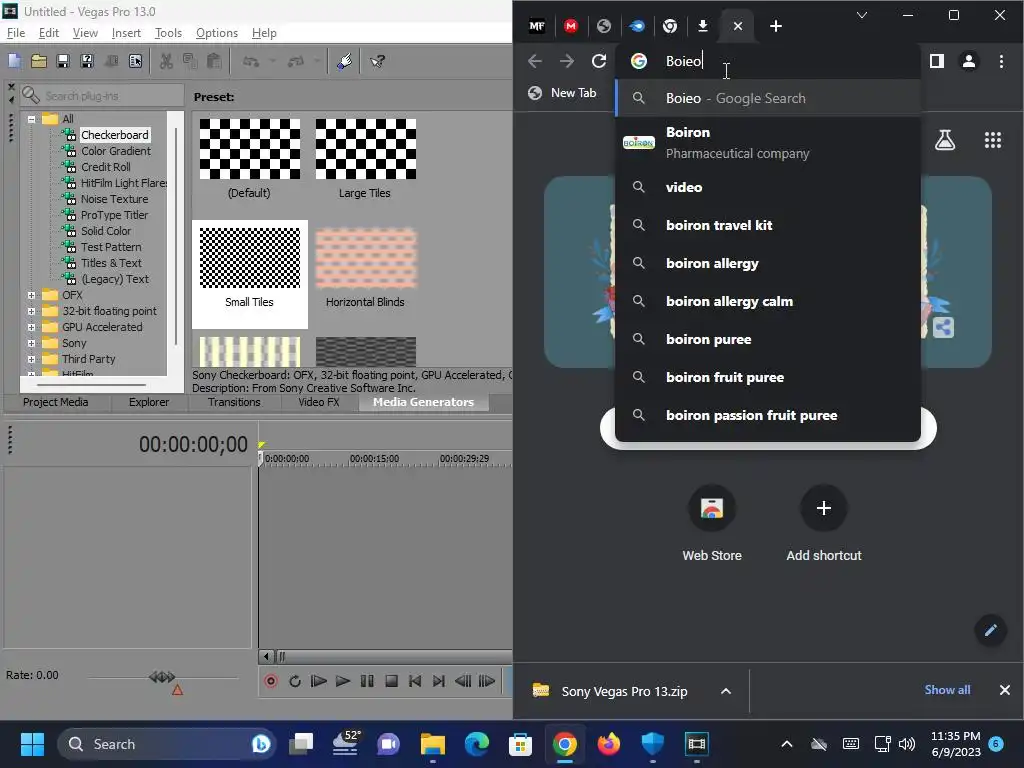Select ProType Titler generator

114,215
